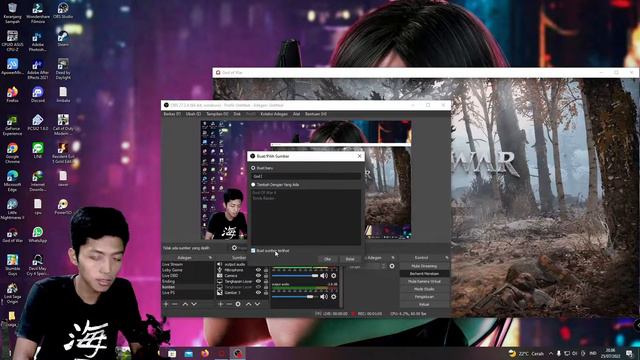Expand the system tray hidden icons chevron
The height and width of the screenshot is (360, 640).
(551, 353)
